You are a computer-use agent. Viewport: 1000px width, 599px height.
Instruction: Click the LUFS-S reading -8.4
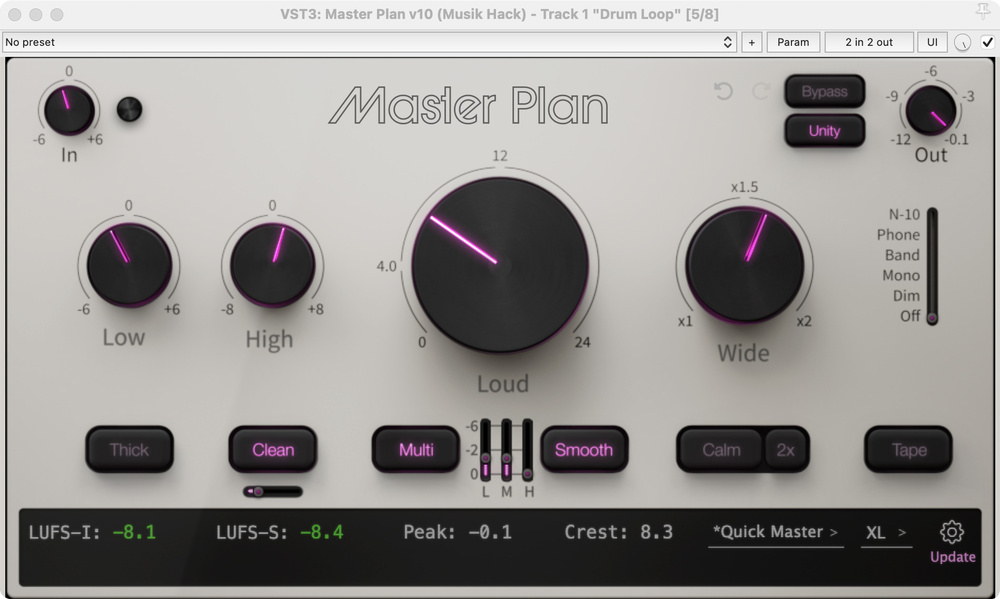[x=321, y=532]
